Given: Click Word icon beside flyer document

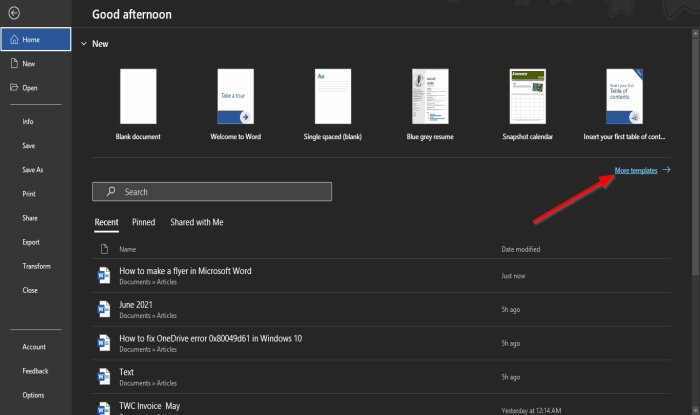Looking at the screenshot, I should click(103, 275).
